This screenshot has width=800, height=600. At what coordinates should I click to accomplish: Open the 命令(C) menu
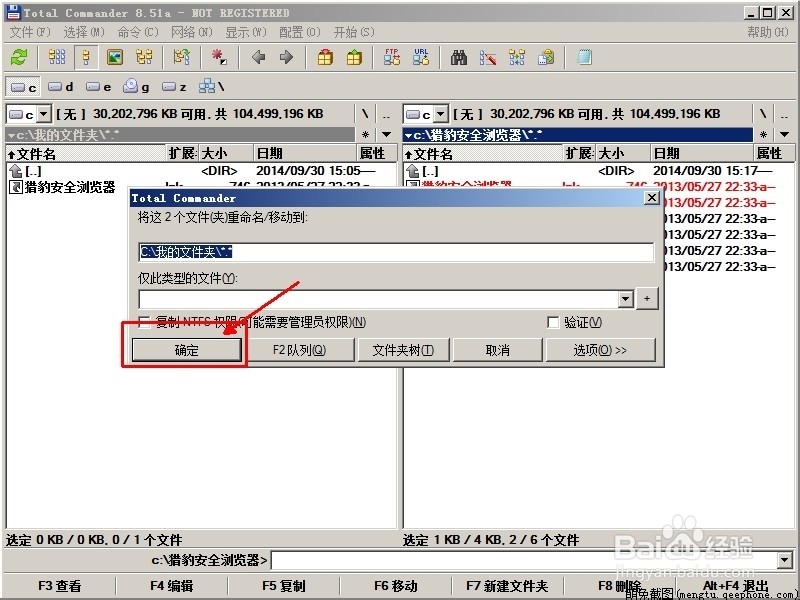pos(137,32)
